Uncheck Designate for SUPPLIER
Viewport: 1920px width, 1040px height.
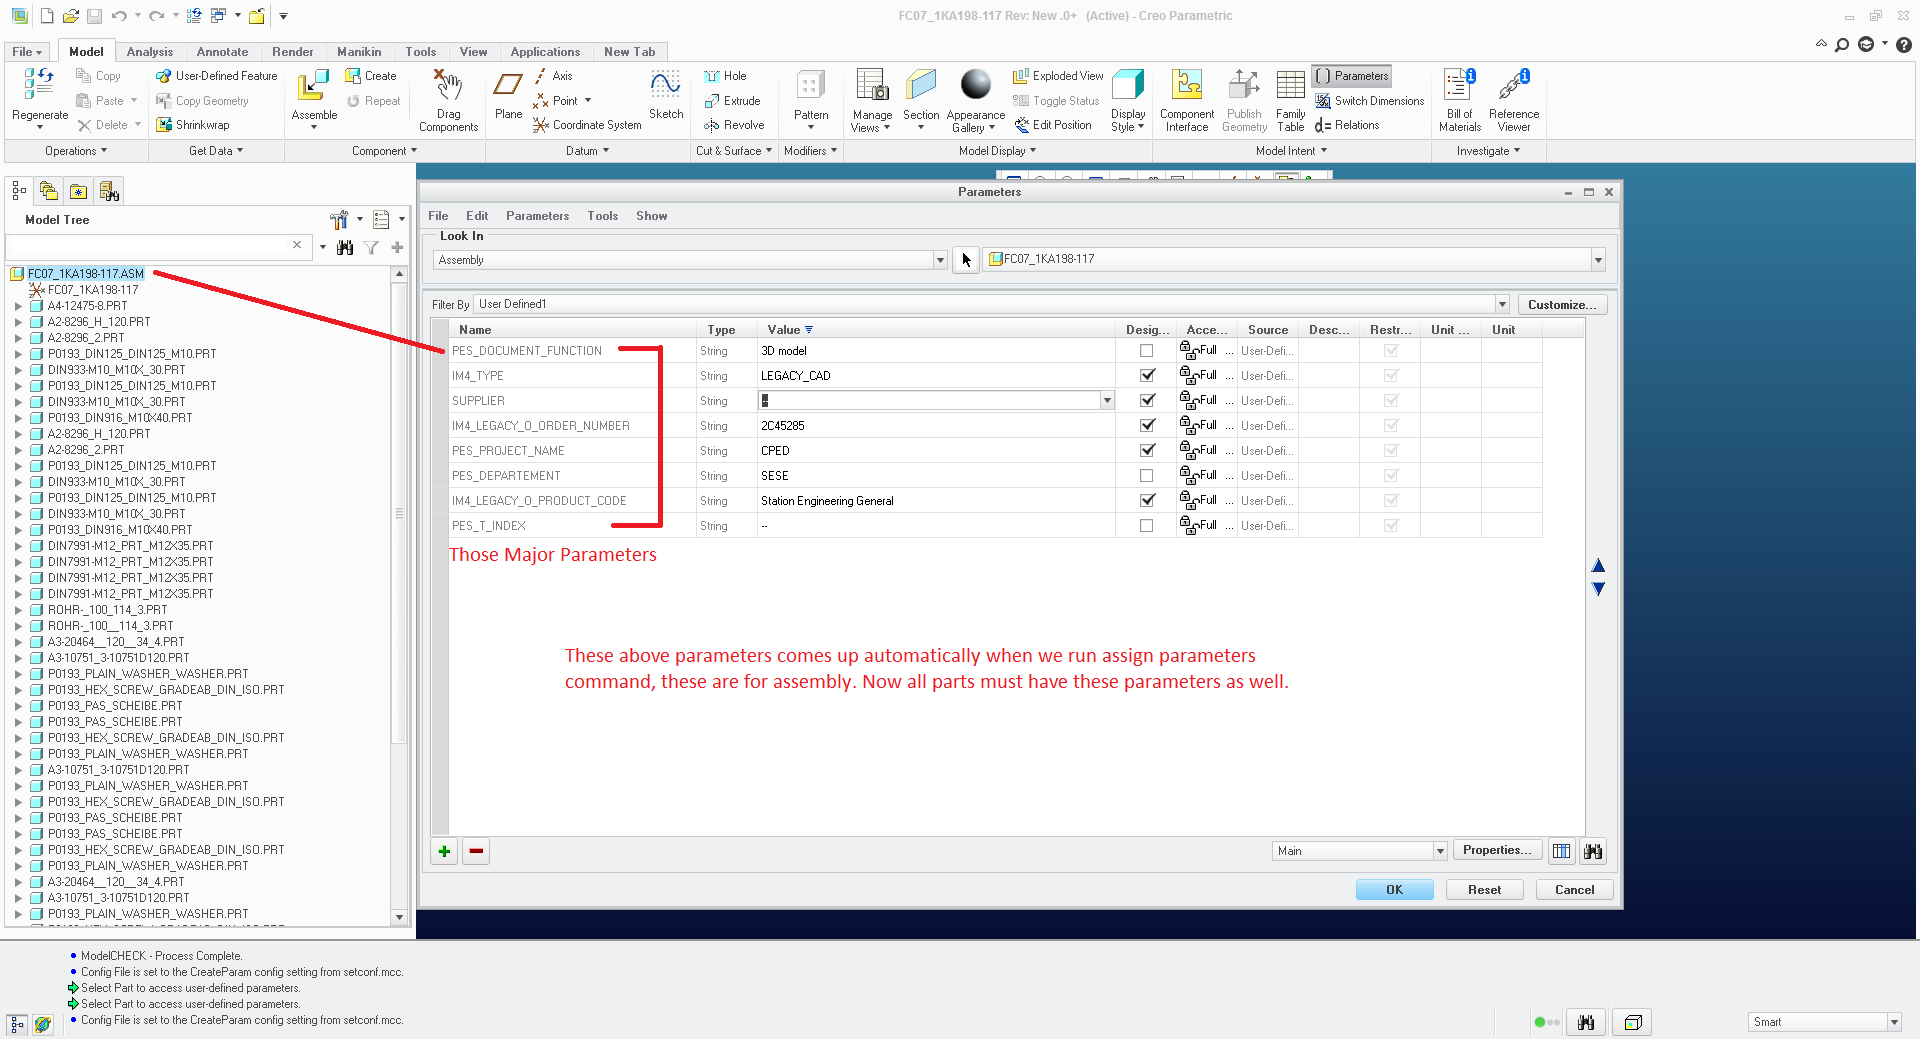click(1146, 401)
